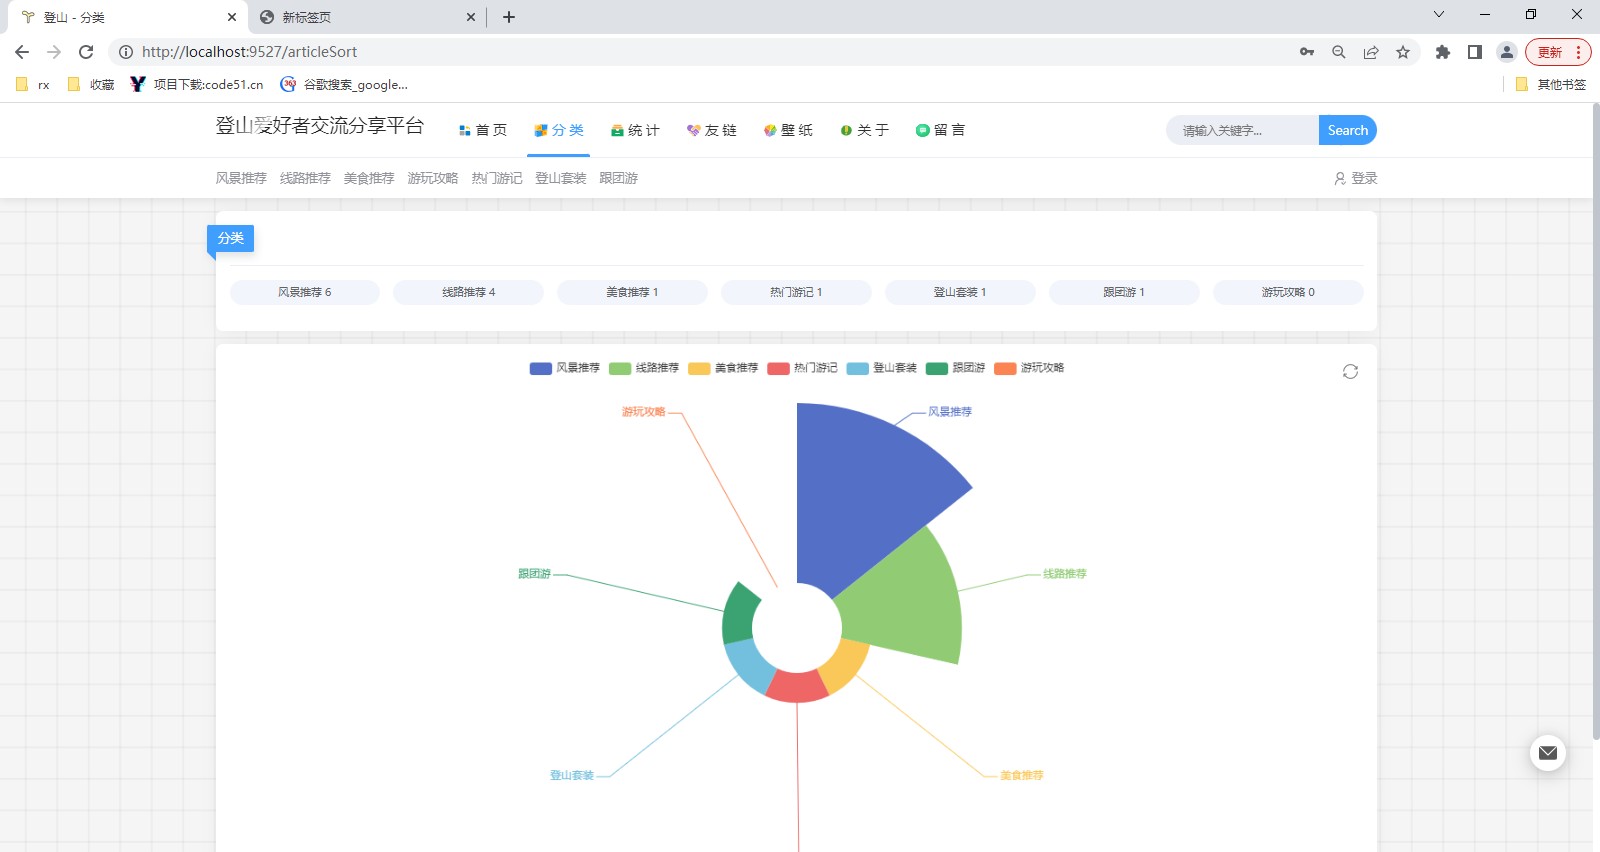This screenshot has width=1600, height=852.
Task: Click the site info icon in address bar
Action: [126, 52]
